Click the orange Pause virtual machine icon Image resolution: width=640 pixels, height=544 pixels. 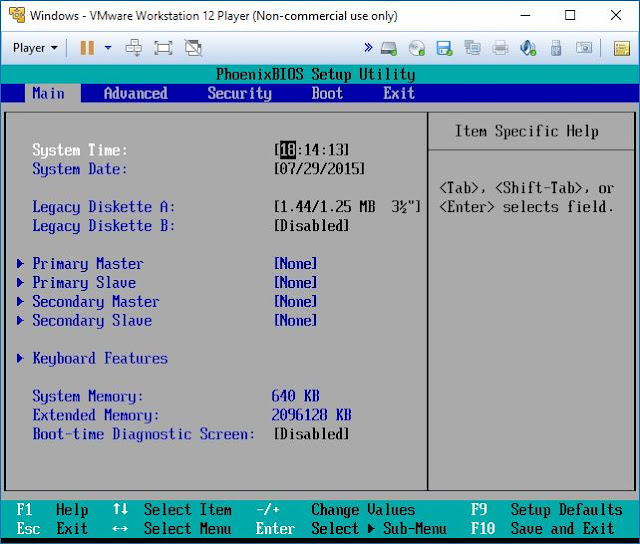point(87,48)
